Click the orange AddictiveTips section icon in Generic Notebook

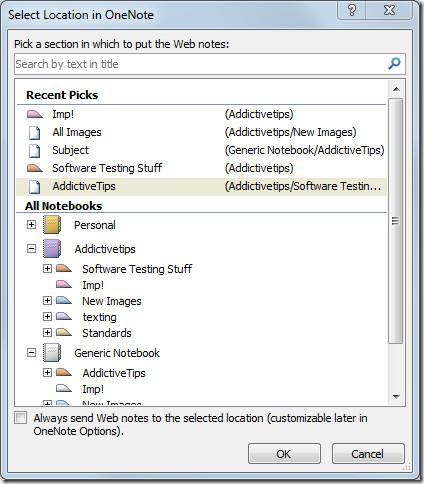64,372
